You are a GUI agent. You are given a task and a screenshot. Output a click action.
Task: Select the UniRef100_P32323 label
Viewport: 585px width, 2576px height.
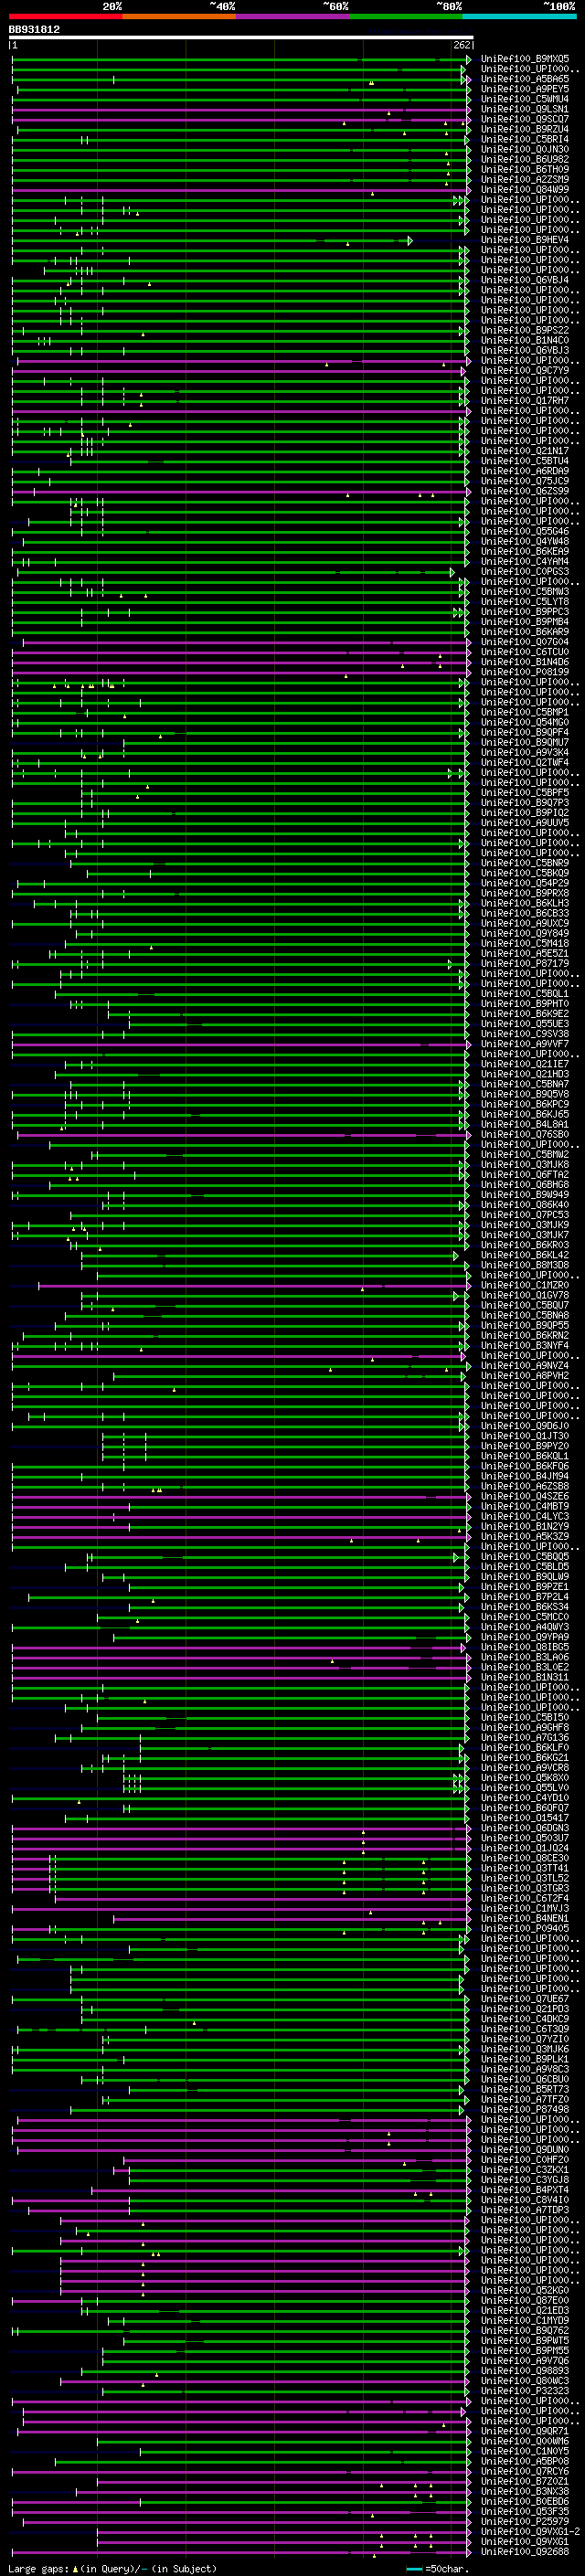(525, 2391)
